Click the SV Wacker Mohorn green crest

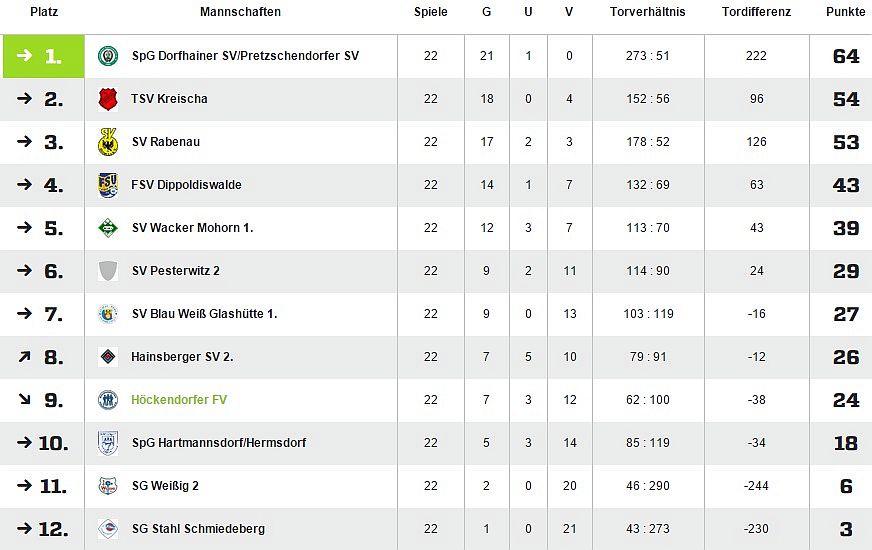coord(108,228)
